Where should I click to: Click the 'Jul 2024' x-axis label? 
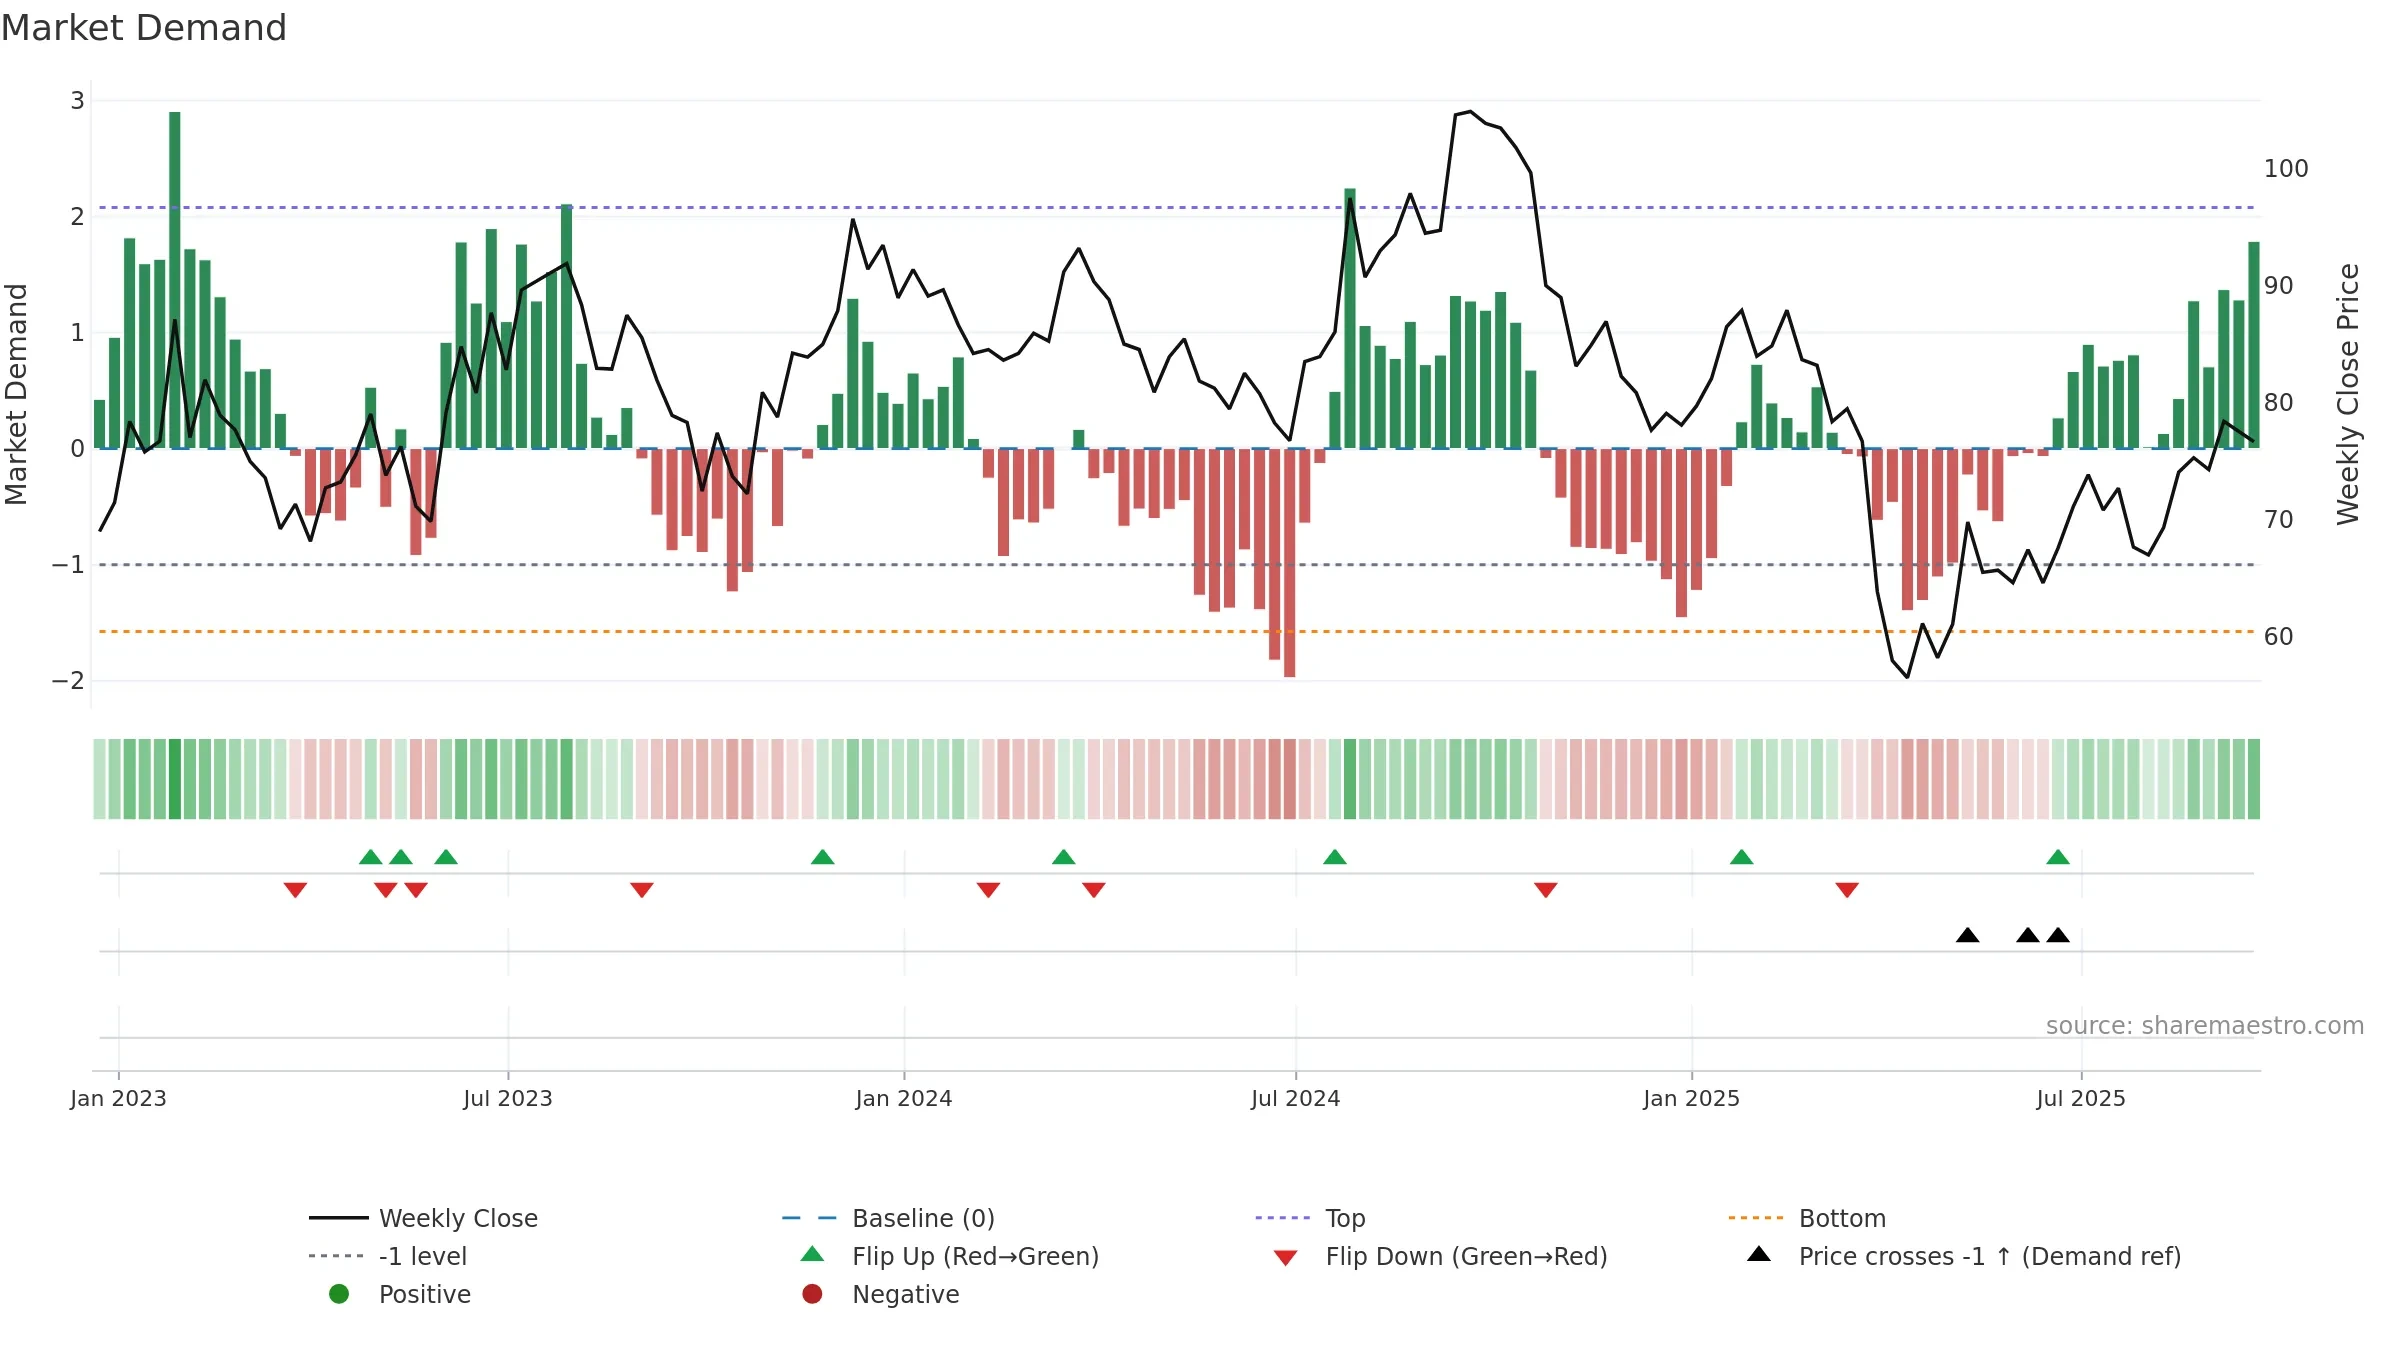click(1295, 1098)
